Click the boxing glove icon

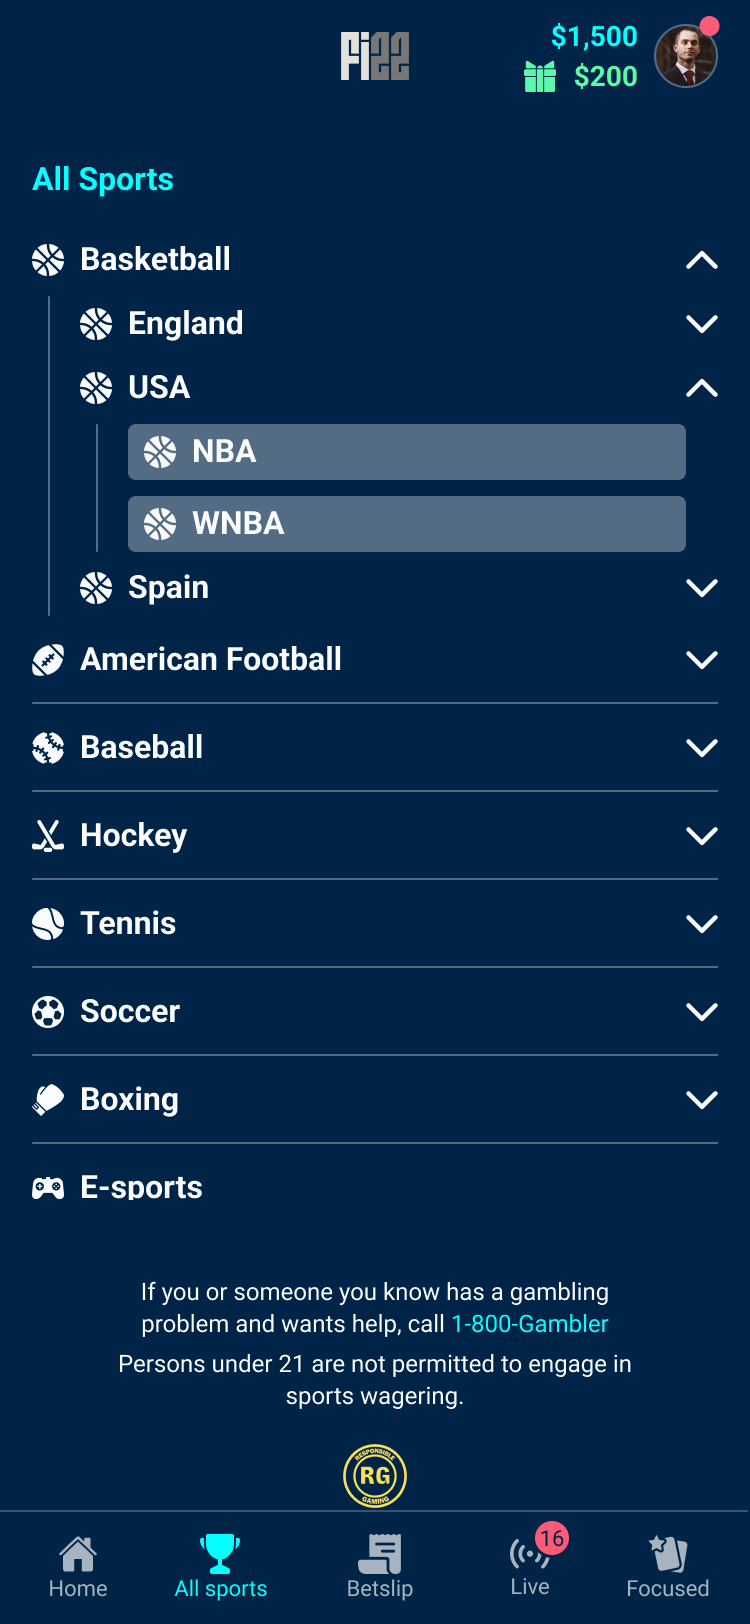pyautogui.click(x=48, y=1099)
